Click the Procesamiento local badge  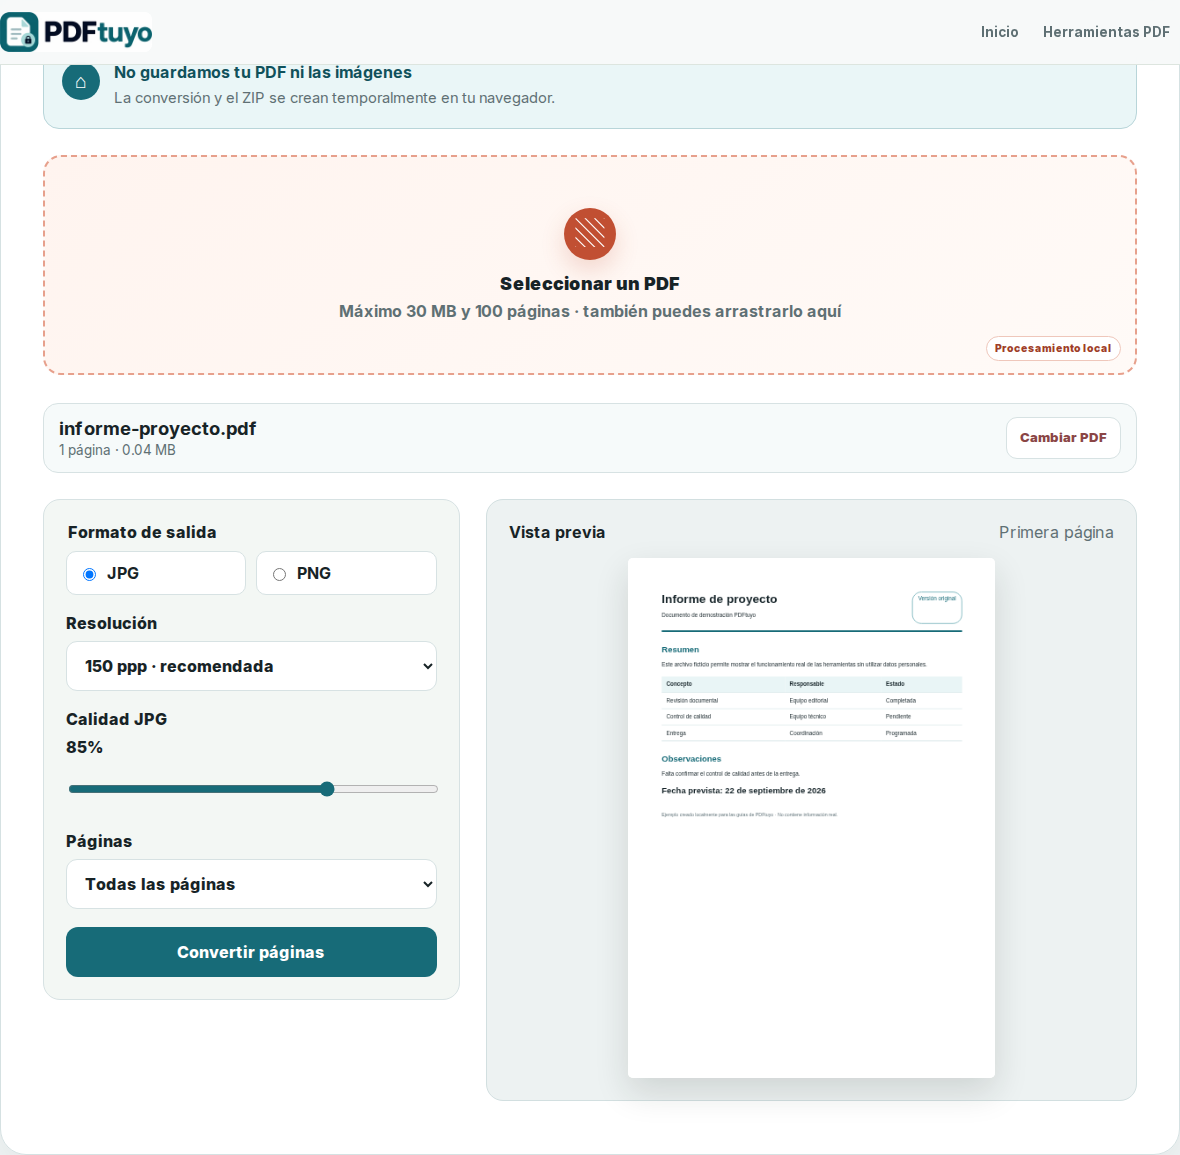click(x=1053, y=348)
